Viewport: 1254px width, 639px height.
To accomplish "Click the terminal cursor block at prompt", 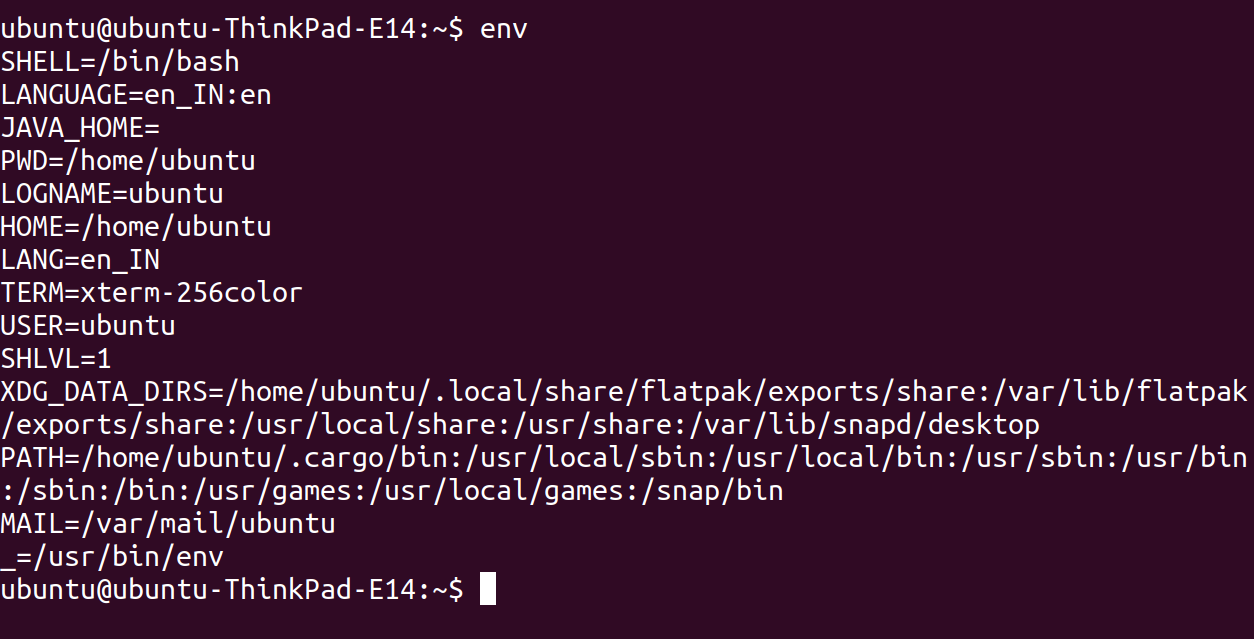I will point(488,589).
